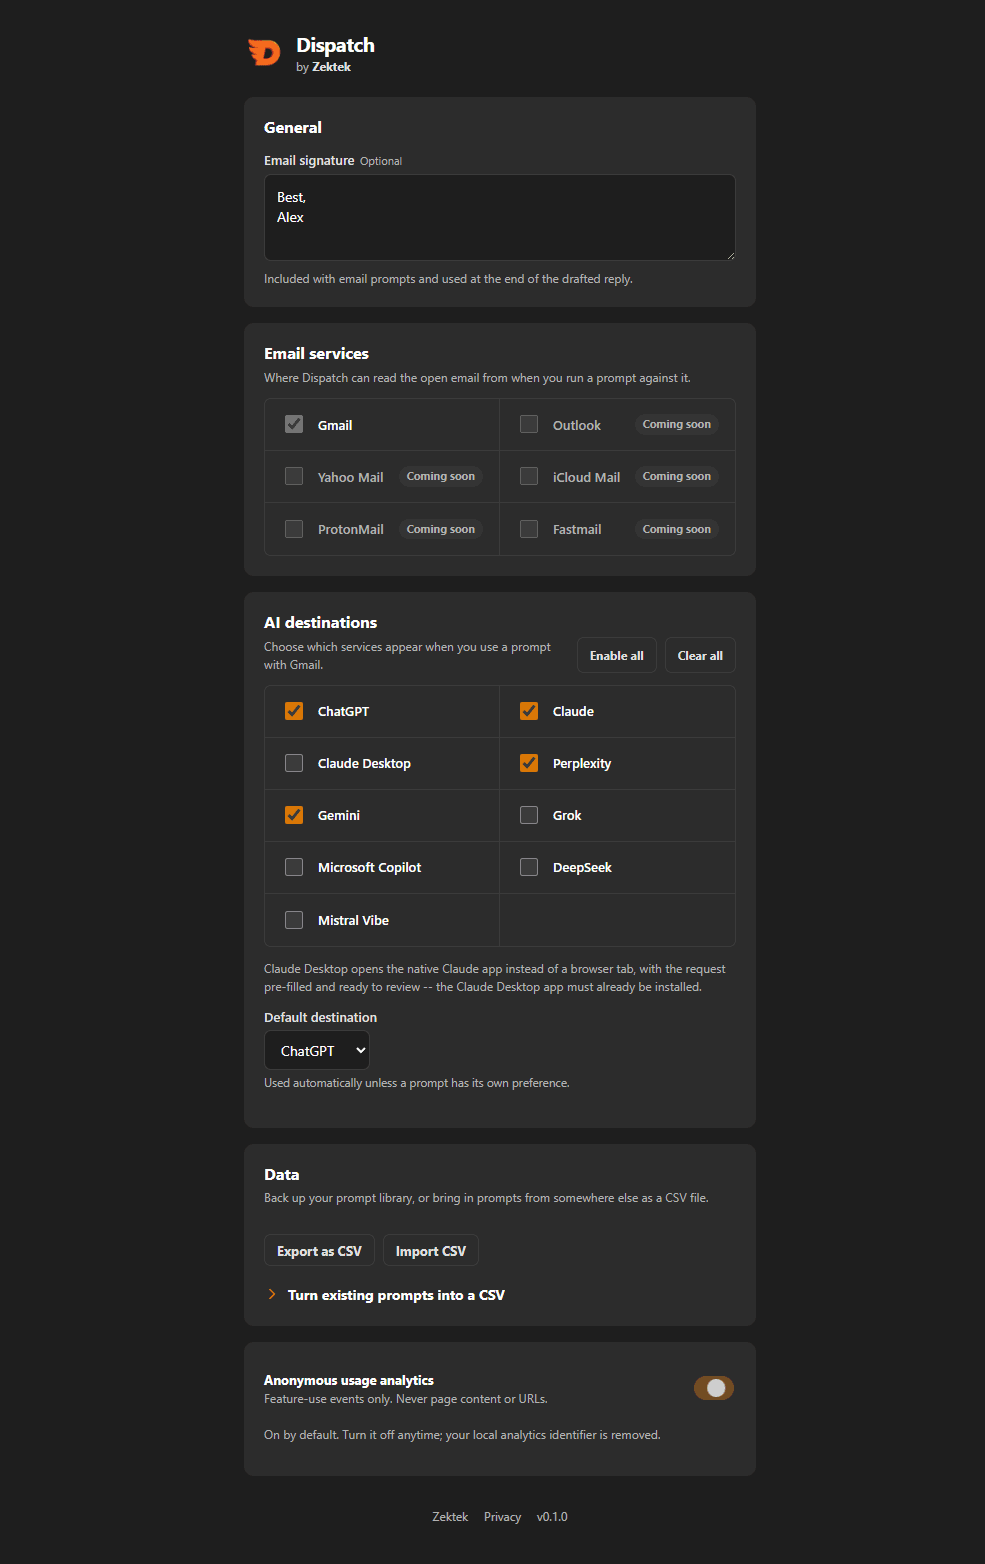Check the iCloud Mail checkbox

[x=529, y=476]
